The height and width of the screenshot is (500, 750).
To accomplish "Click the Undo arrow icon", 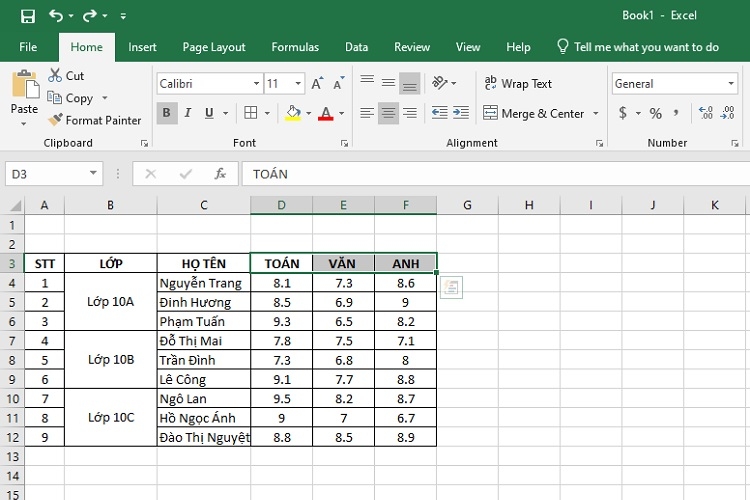I will click(56, 16).
